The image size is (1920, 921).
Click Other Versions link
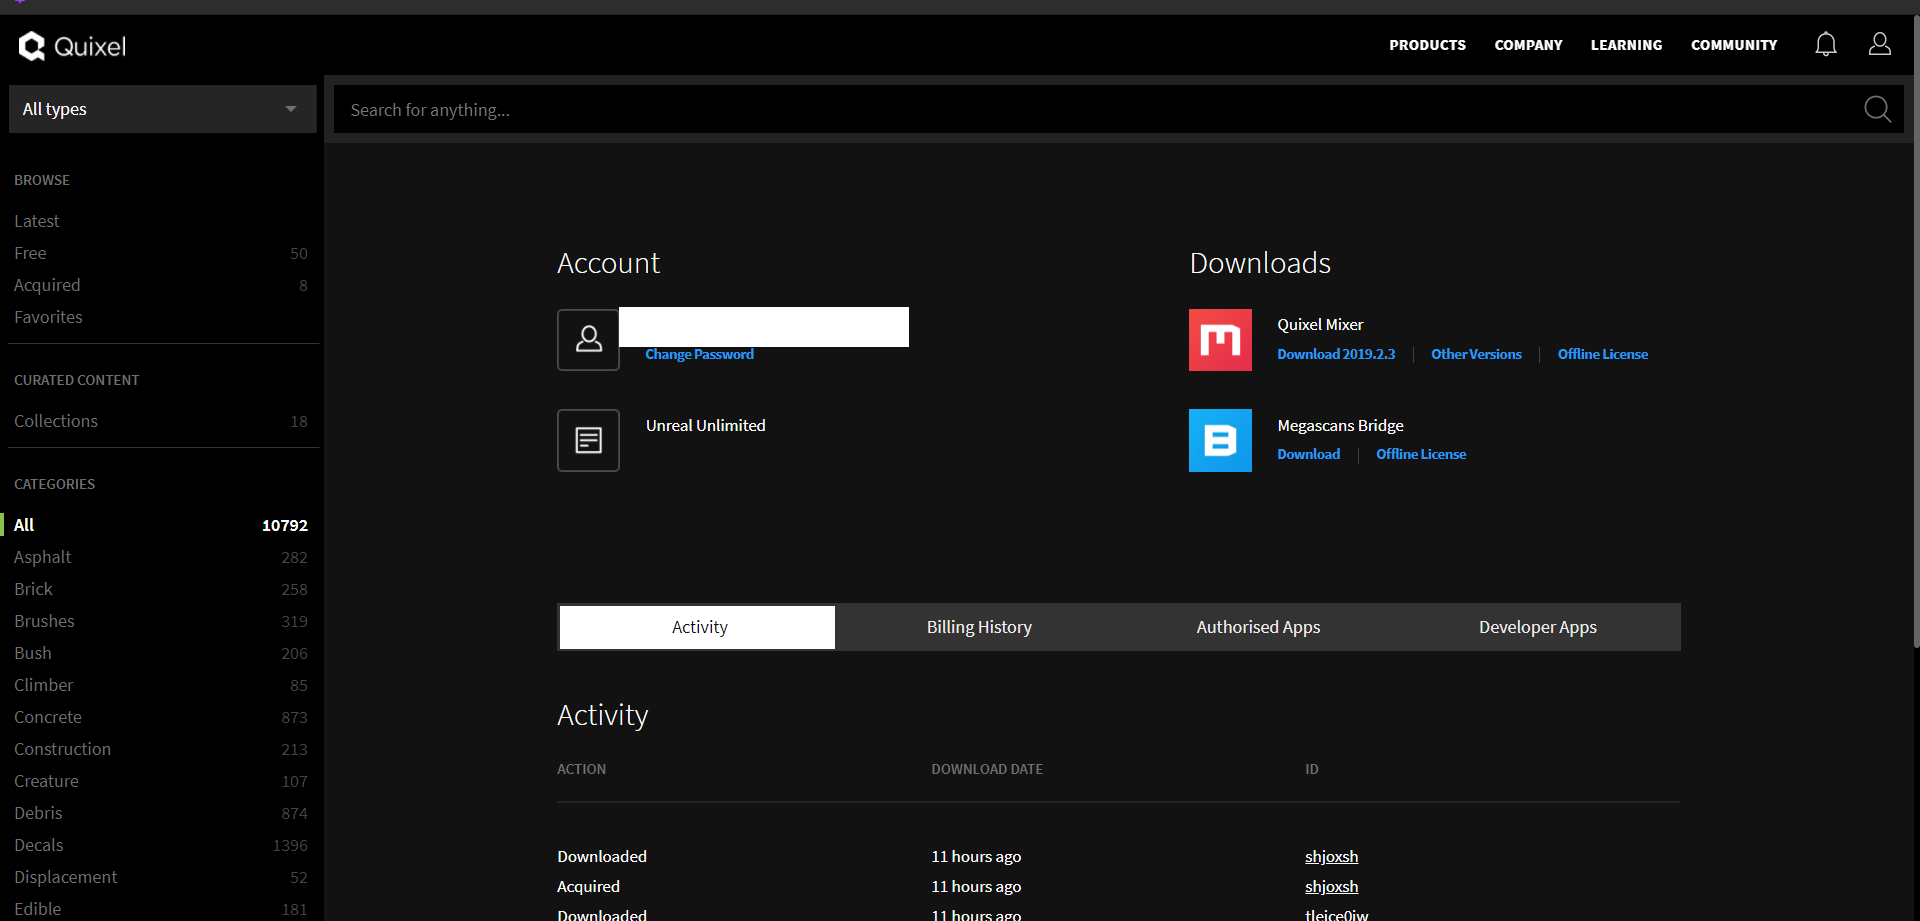click(1476, 354)
